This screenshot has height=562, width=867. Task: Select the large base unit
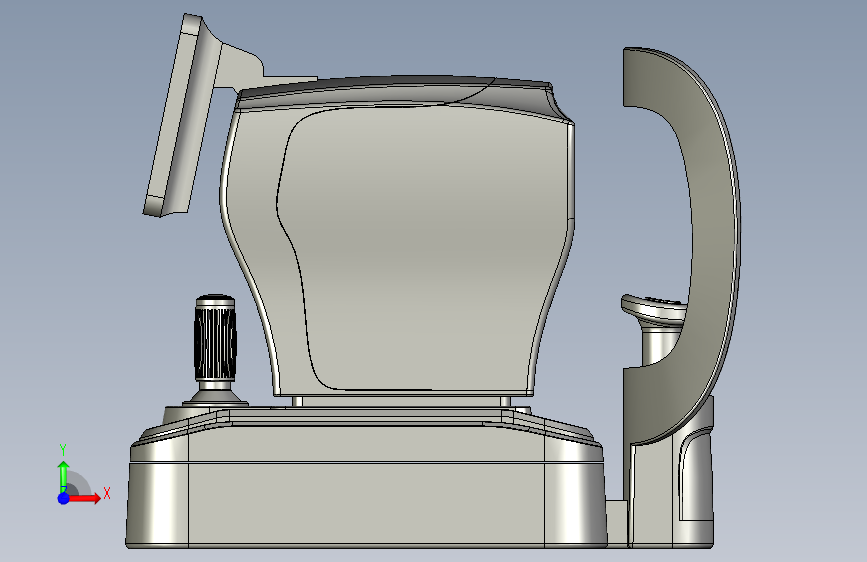[x=366, y=478]
